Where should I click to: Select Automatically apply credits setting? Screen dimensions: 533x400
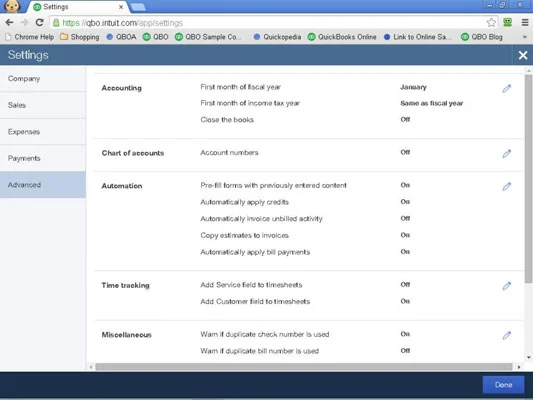(245, 202)
